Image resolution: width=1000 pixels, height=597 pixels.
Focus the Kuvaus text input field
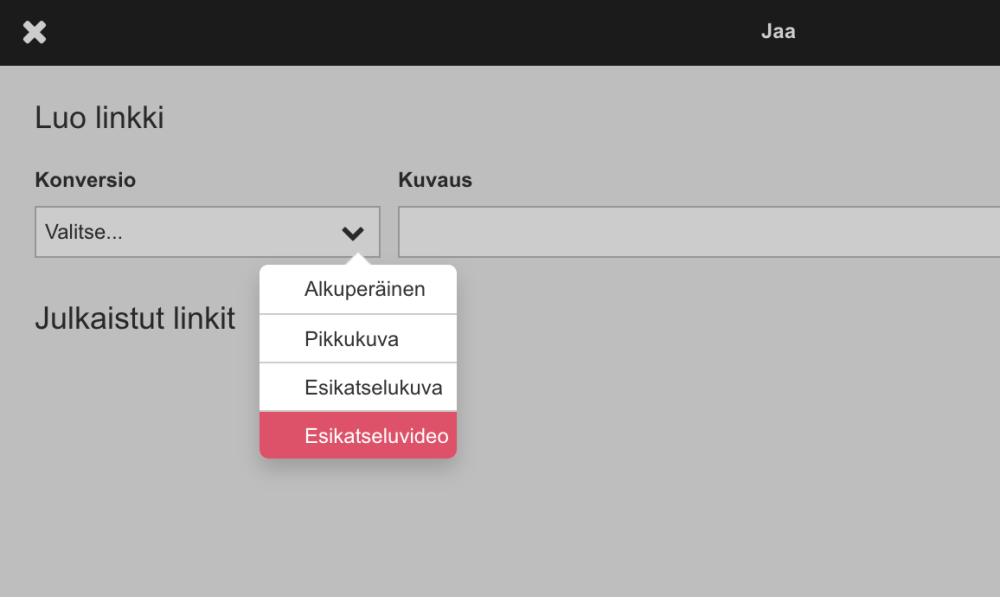coord(698,232)
